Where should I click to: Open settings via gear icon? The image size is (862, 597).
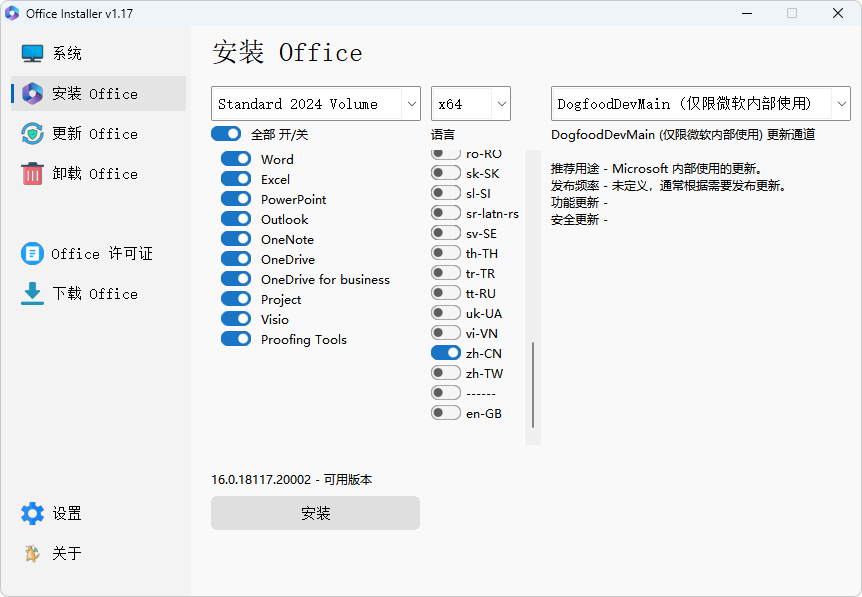point(33,514)
